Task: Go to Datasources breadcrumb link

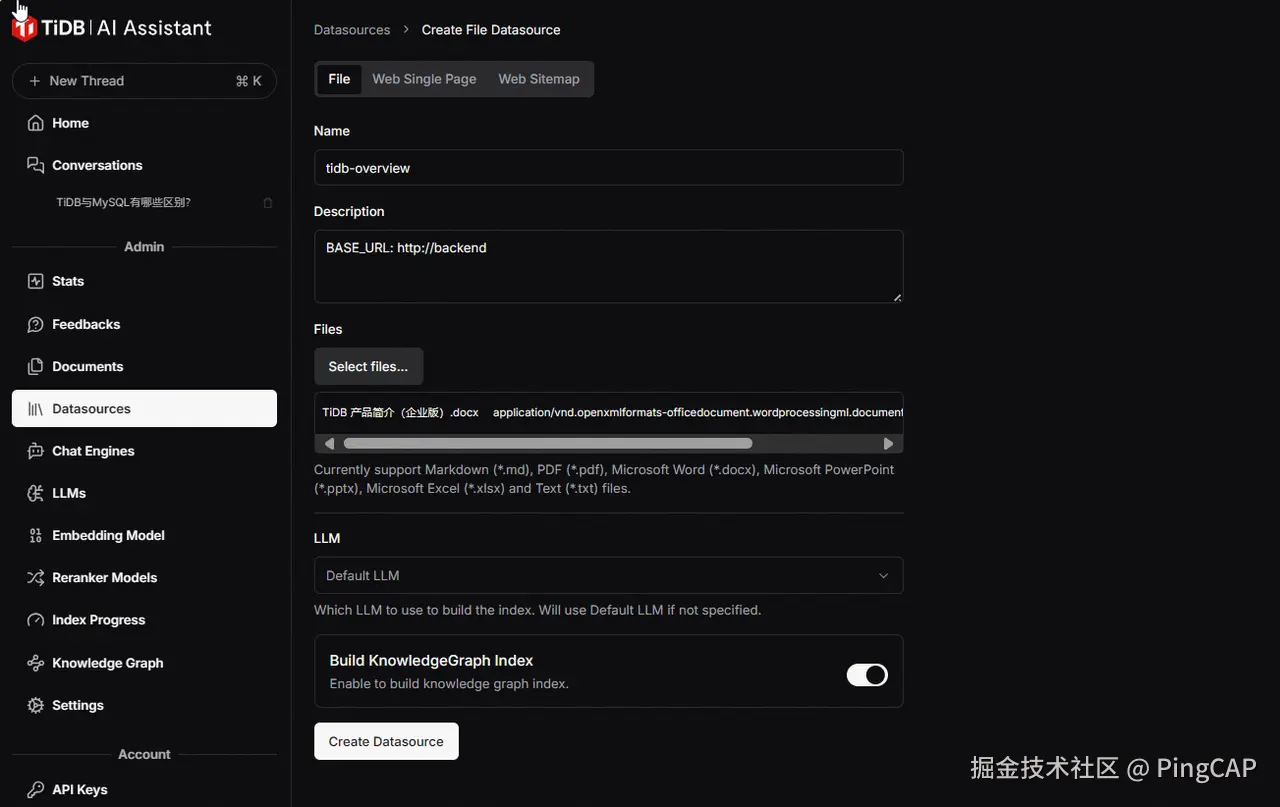Action: click(352, 30)
